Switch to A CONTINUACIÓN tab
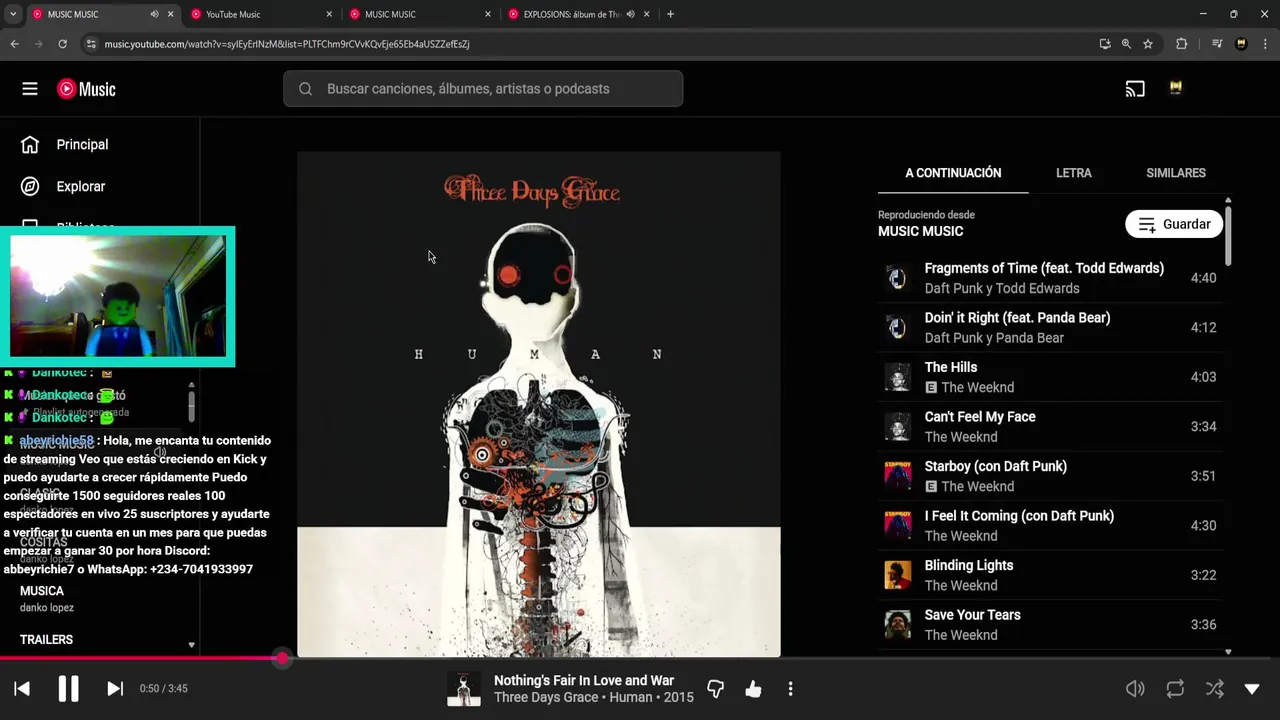This screenshot has height=720, width=1280. (x=953, y=173)
